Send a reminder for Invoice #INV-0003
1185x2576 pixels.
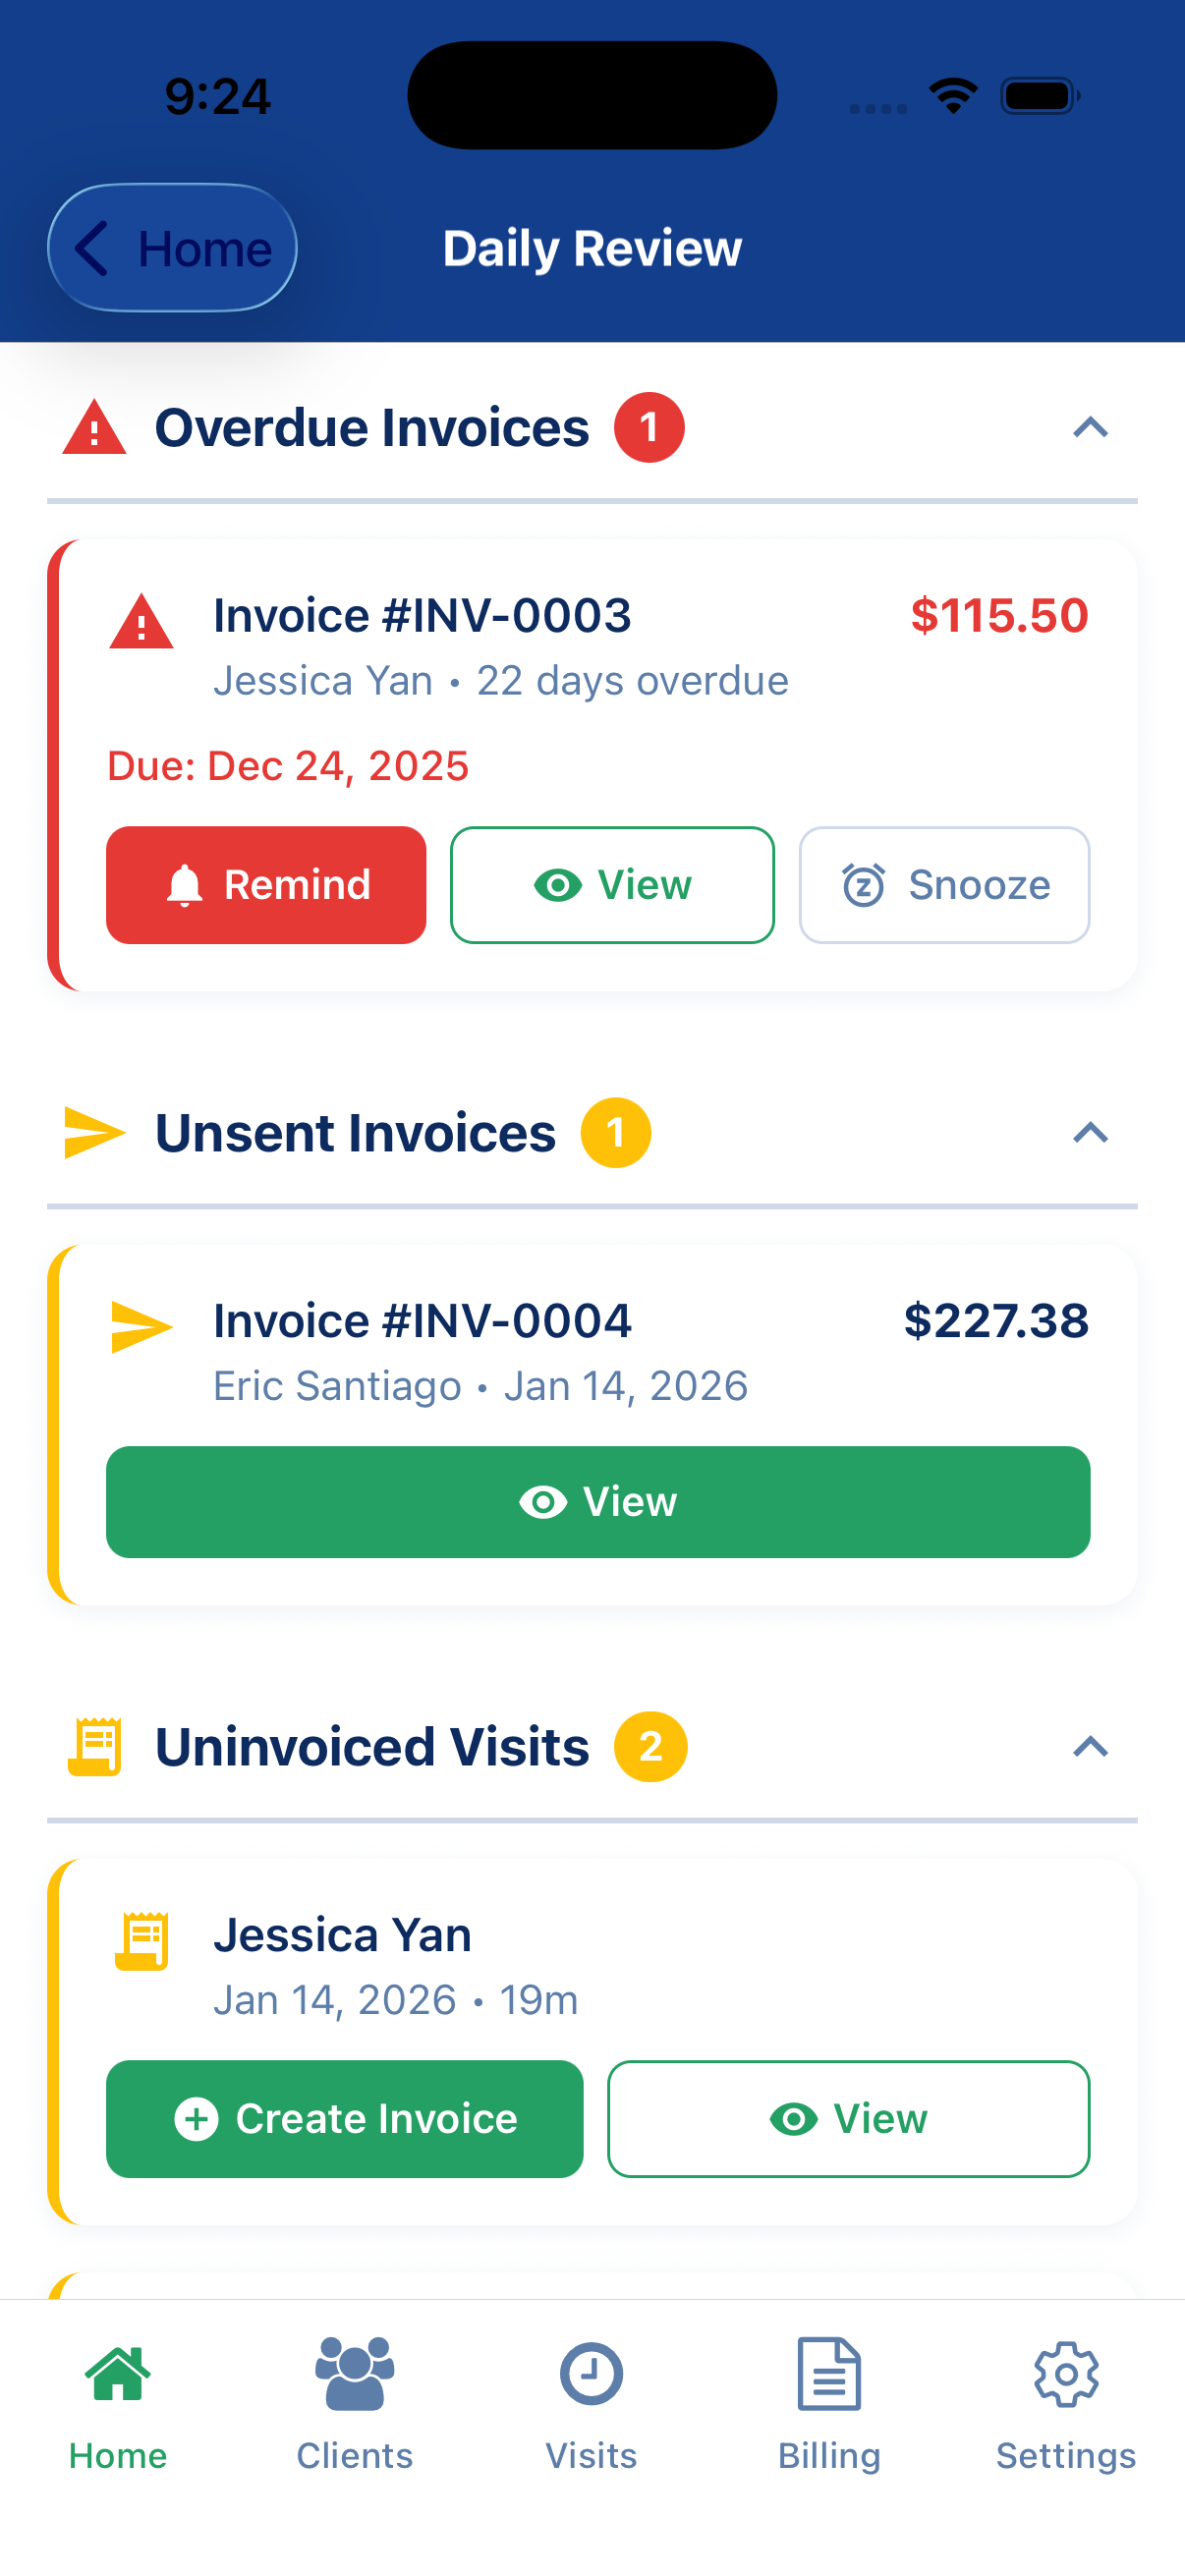[x=266, y=885]
